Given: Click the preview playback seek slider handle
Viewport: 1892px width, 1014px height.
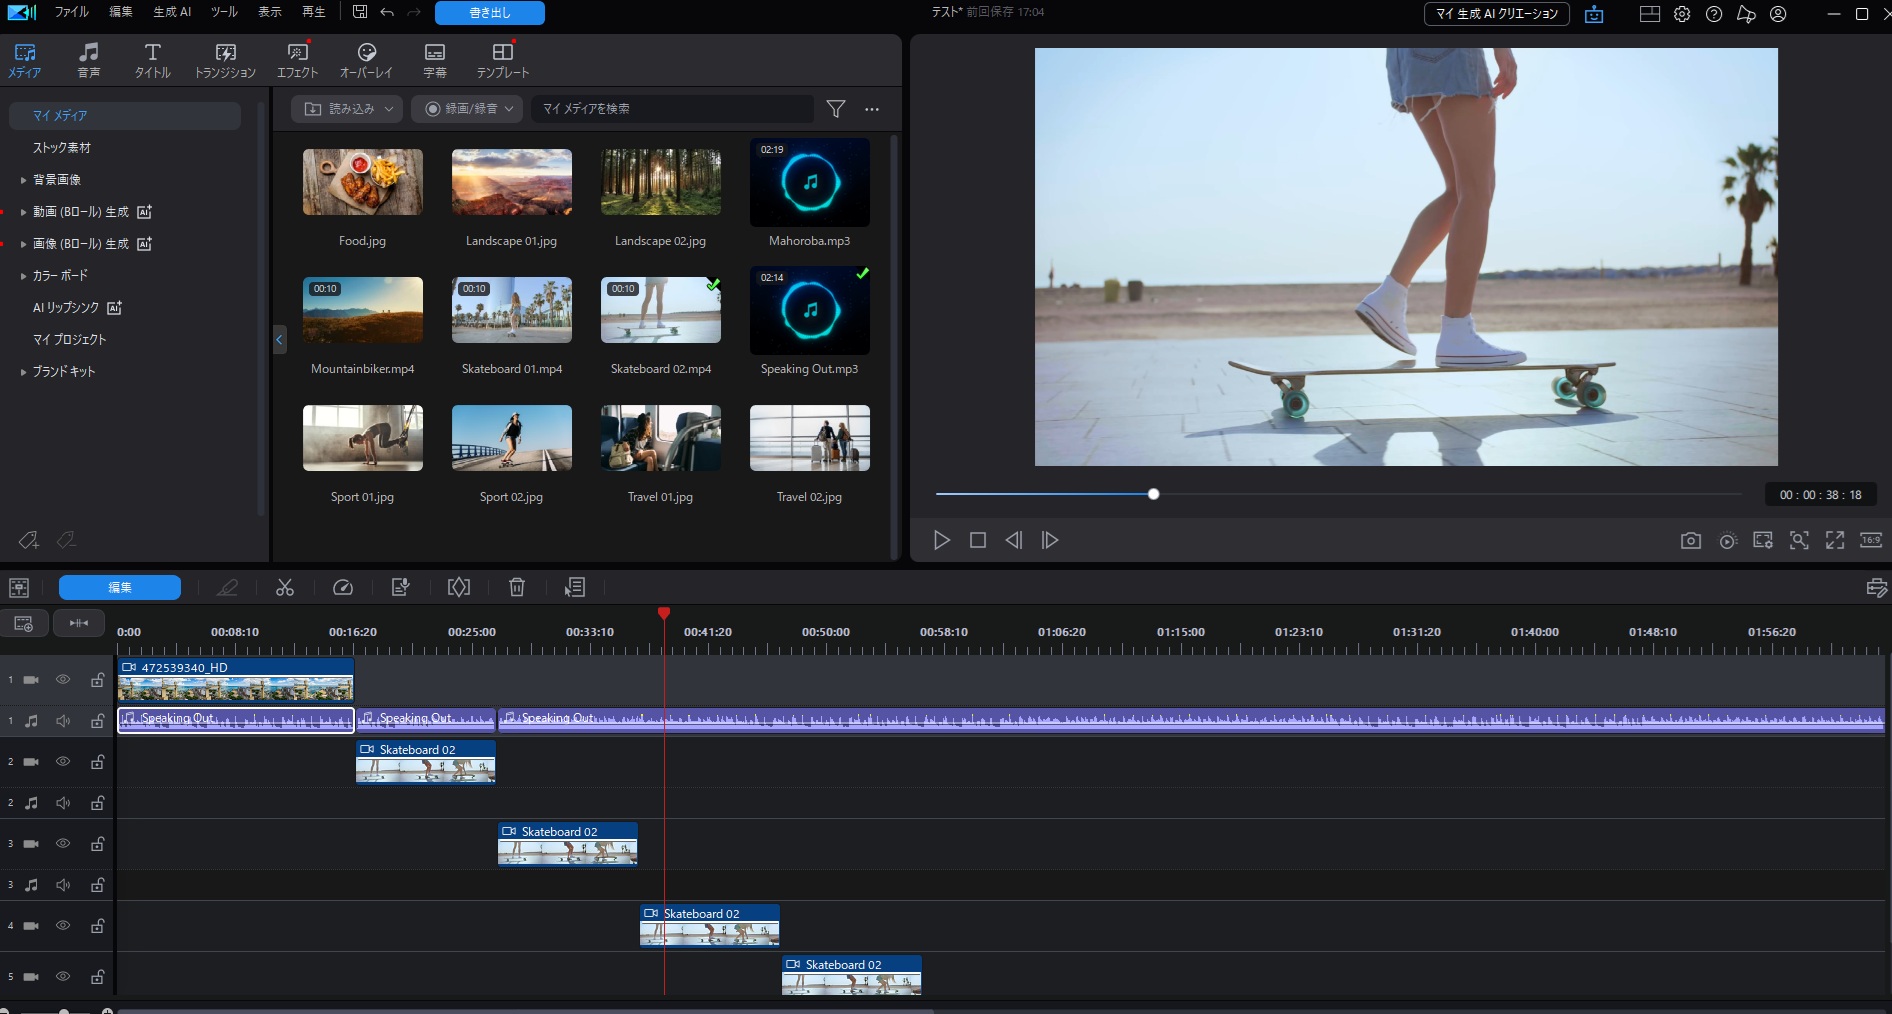Looking at the screenshot, I should (x=1153, y=494).
